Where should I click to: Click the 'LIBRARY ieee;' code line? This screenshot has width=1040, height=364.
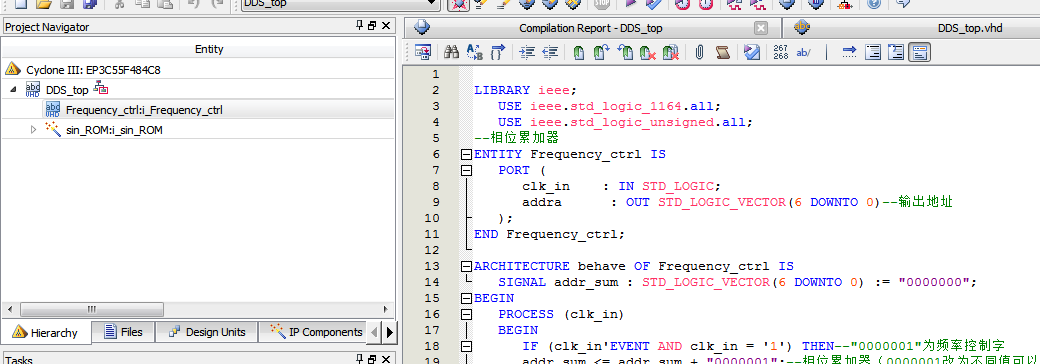click(x=525, y=90)
